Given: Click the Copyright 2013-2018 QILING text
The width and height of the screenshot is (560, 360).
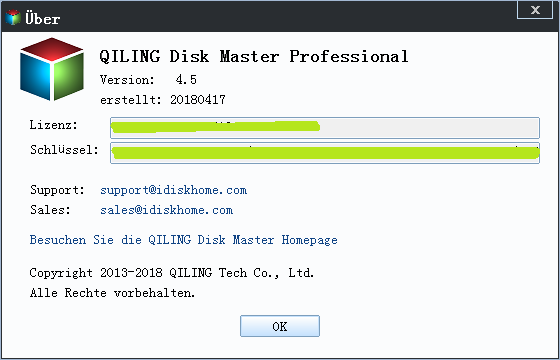Looking at the screenshot, I should [172, 273].
